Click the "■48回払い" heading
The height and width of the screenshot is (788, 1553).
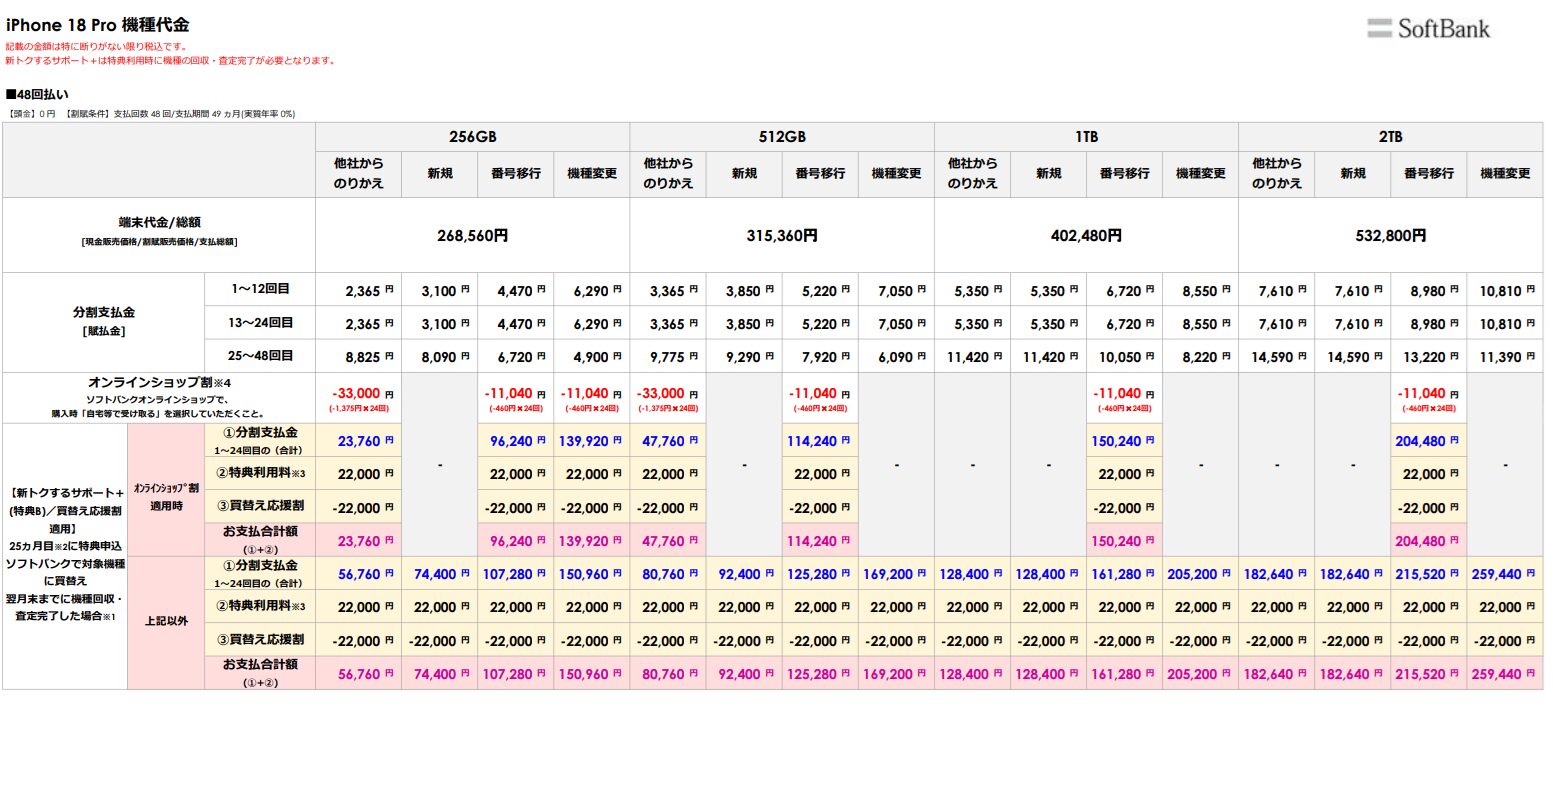point(37,95)
